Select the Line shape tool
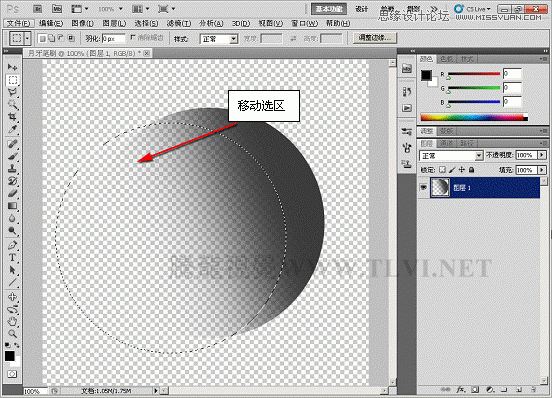 (12, 282)
